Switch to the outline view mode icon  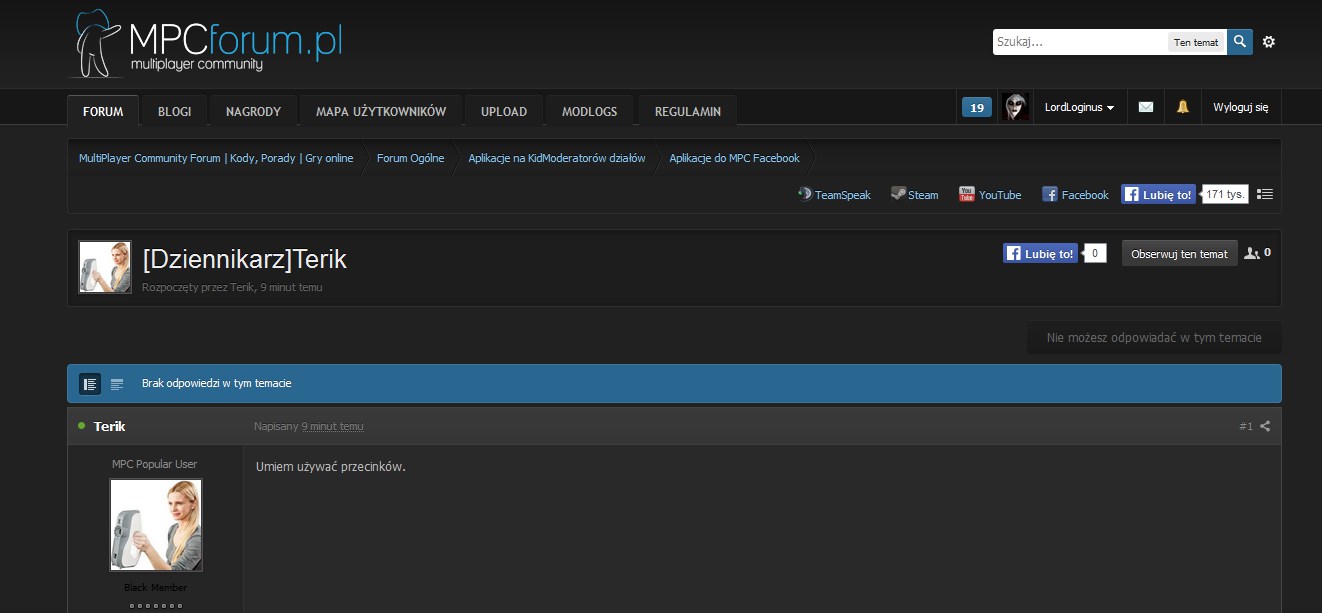pos(117,384)
